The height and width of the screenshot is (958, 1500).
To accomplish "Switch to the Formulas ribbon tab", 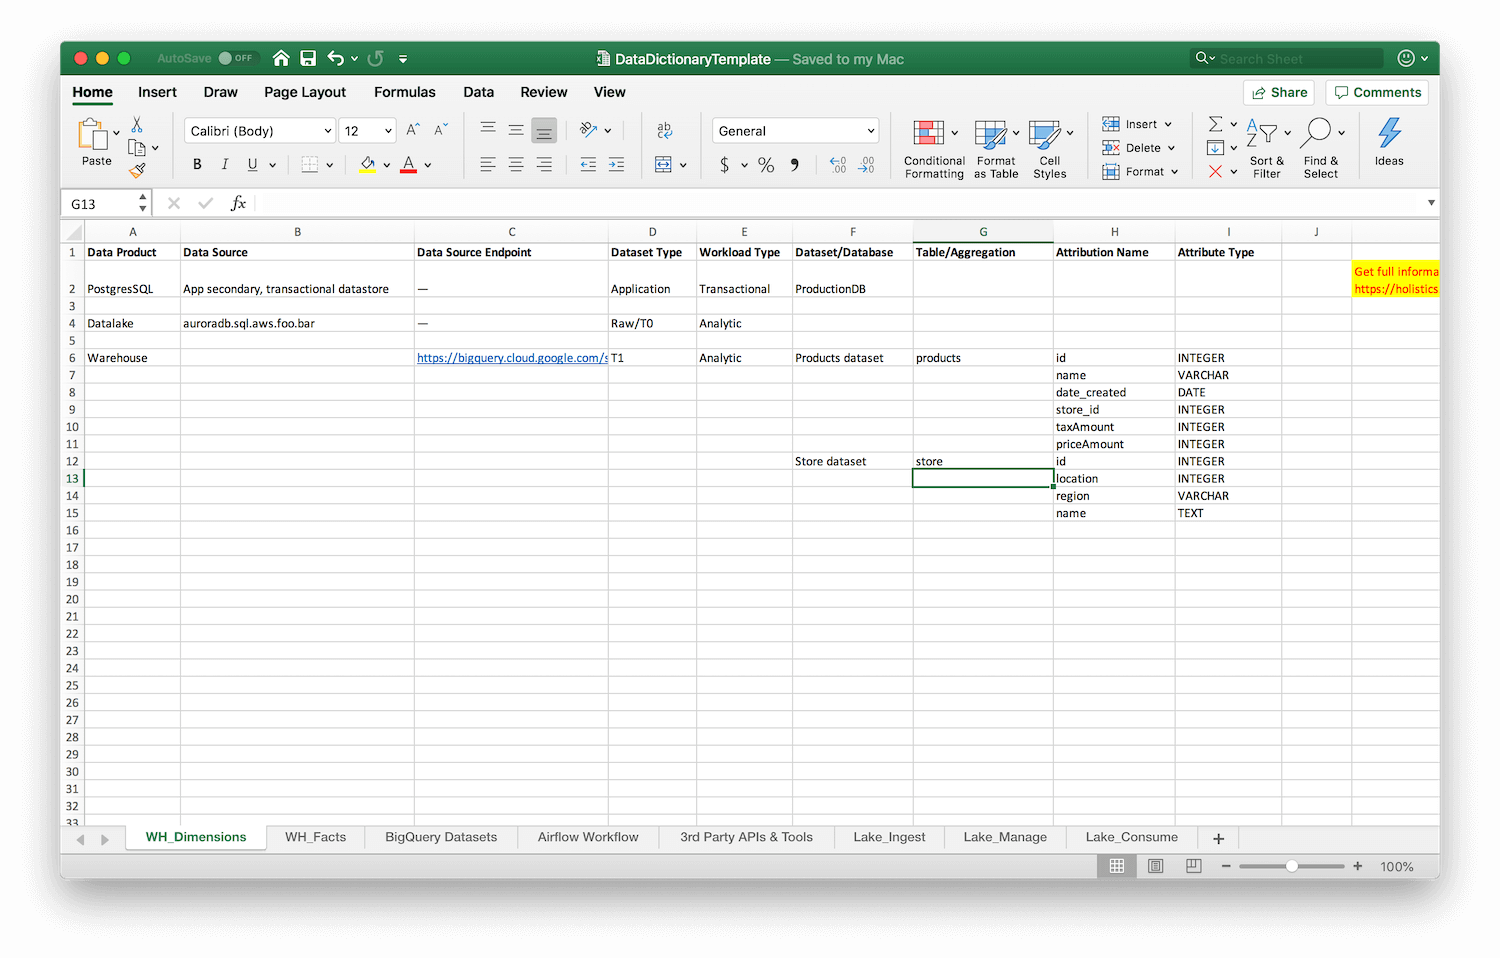I will pos(404,92).
